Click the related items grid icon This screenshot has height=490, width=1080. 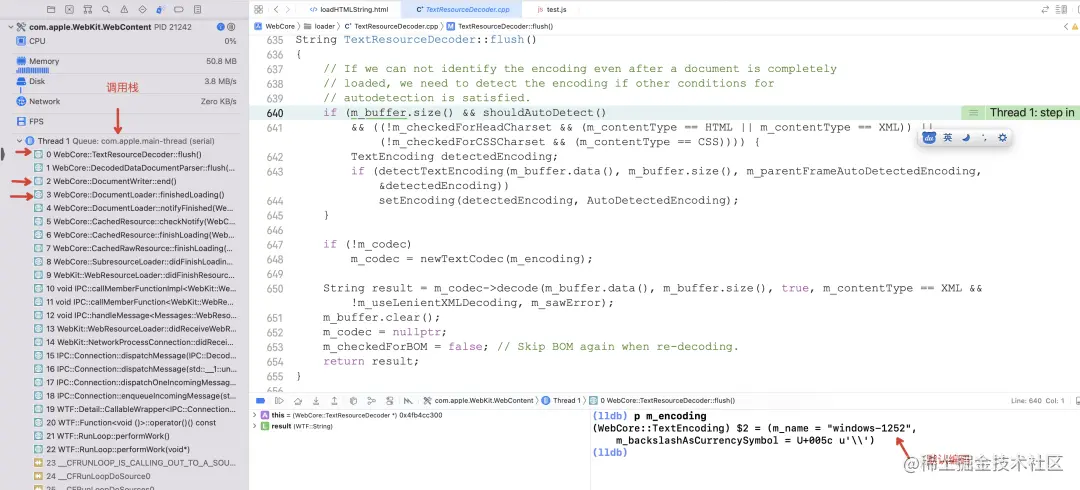(x=258, y=10)
